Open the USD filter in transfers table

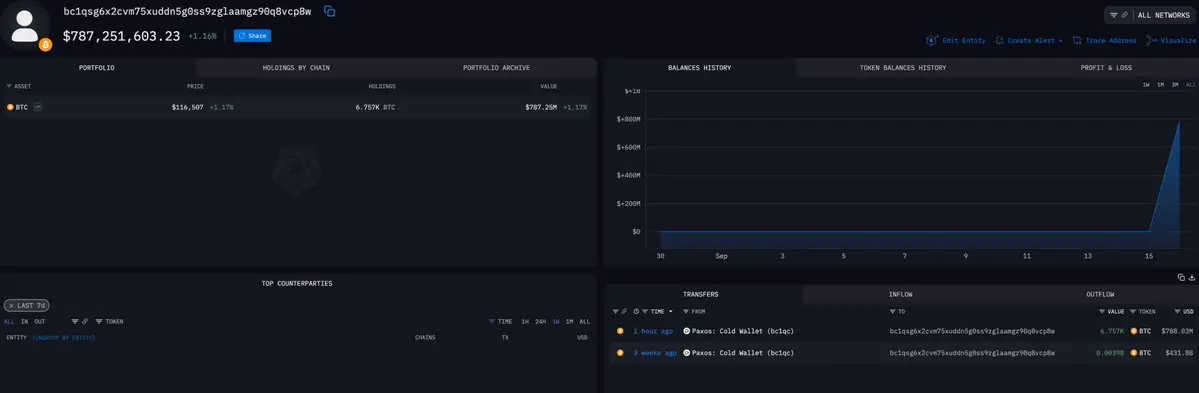1184,312
